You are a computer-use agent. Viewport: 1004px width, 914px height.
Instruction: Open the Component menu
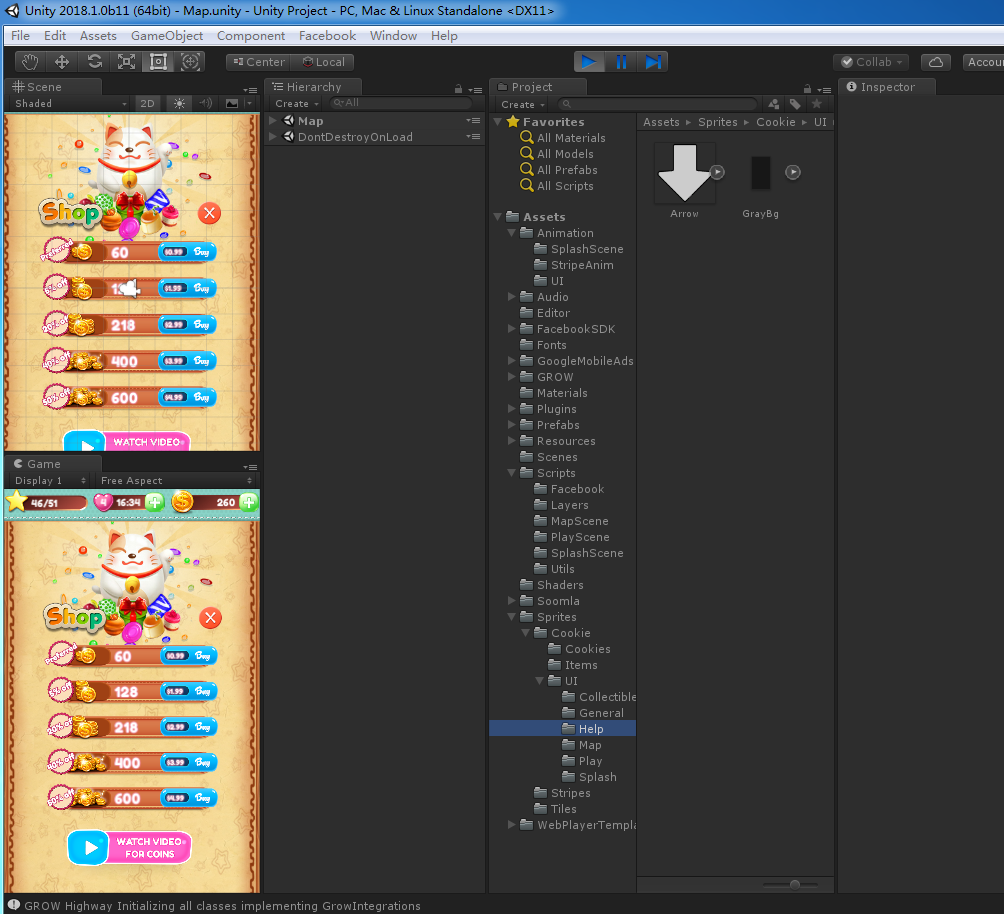[251, 36]
